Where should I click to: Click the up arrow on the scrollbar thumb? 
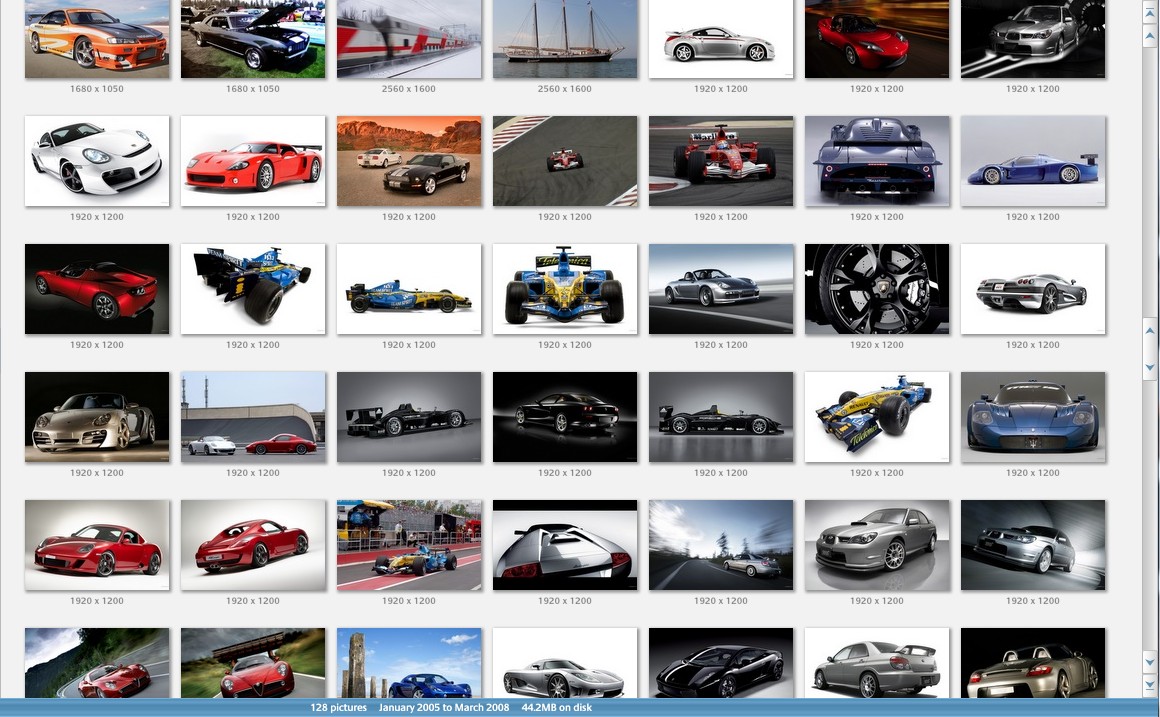(1150, 331)
